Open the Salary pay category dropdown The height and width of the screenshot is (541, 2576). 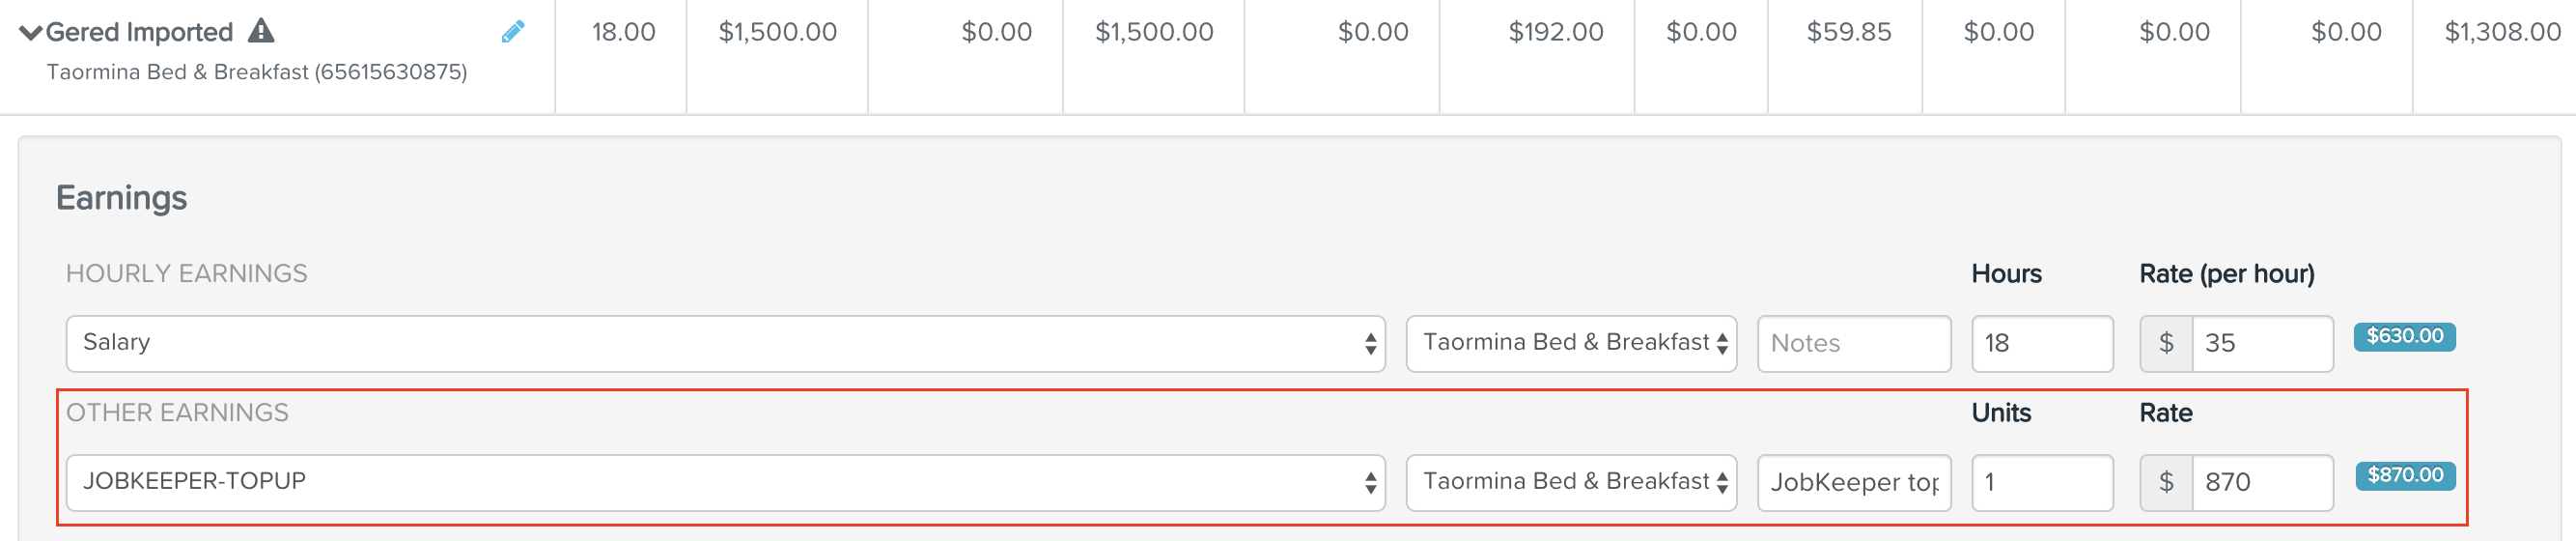[725, 343]
